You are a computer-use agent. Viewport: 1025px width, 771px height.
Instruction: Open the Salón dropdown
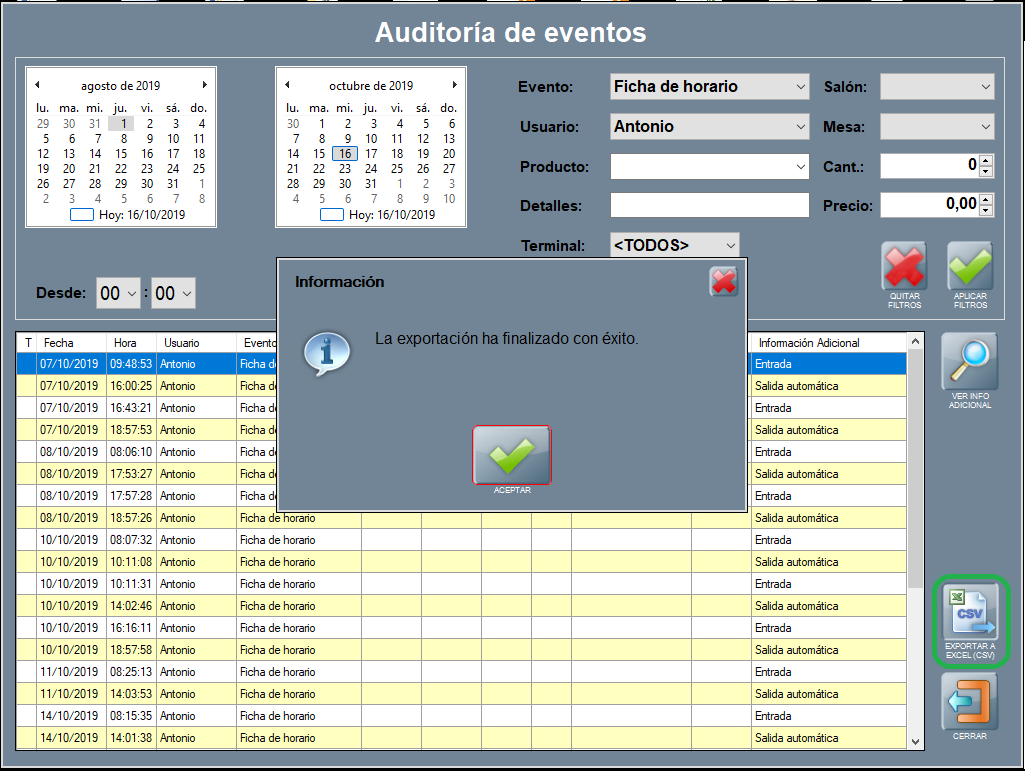tap(985, 87)
